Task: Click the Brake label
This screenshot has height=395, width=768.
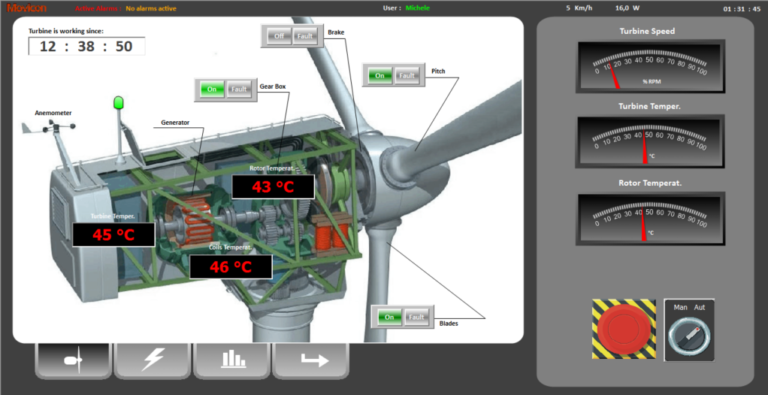Action: [x=336, y=32]
